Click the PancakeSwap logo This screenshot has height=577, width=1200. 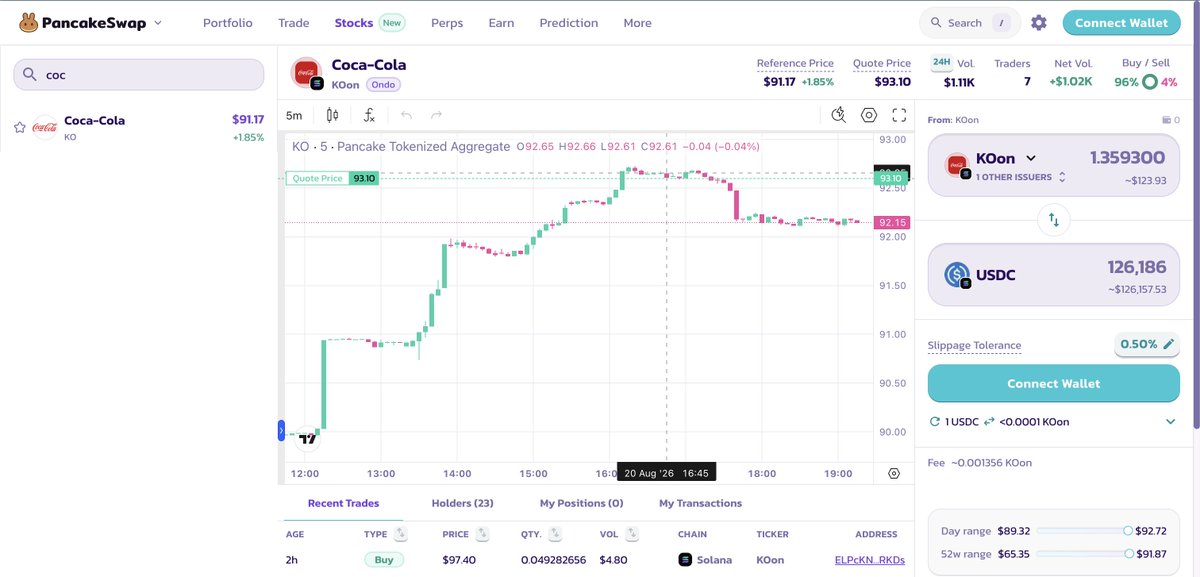click(84, 22)
